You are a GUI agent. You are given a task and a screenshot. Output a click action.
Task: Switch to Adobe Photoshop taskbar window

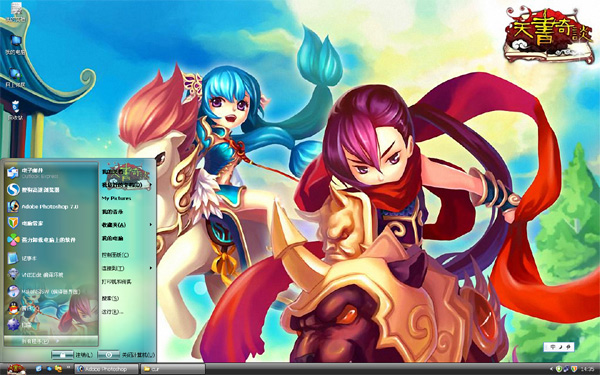coord(106,369)
